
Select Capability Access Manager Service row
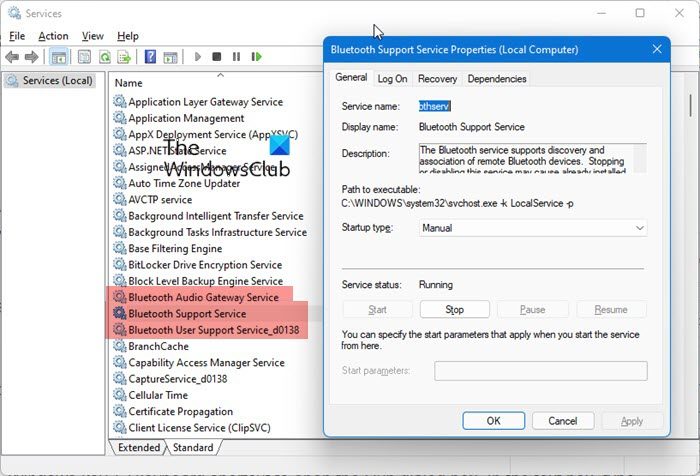(x=199, y=363)
